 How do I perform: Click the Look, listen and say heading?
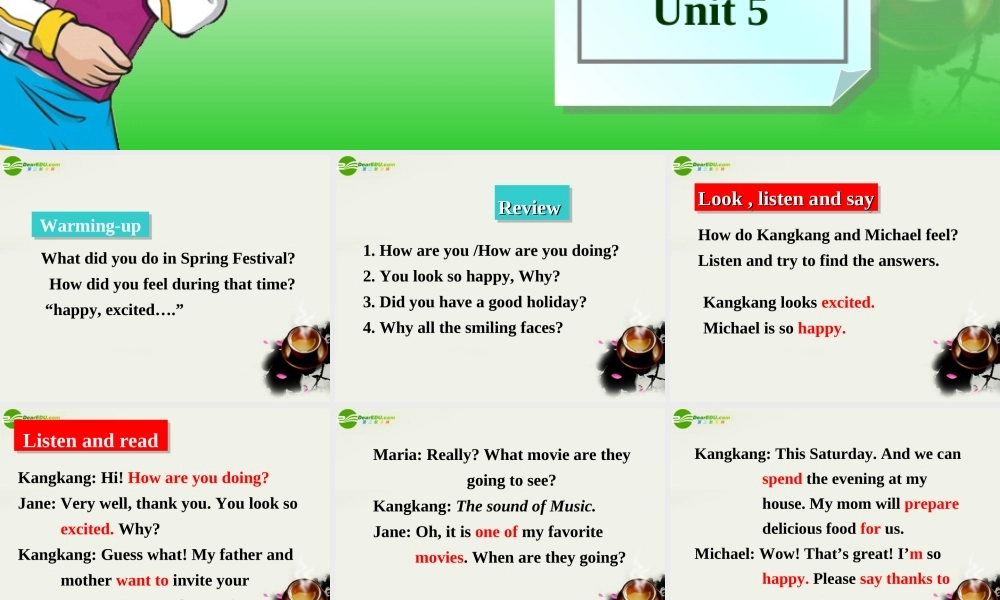(x=786, y=198)
